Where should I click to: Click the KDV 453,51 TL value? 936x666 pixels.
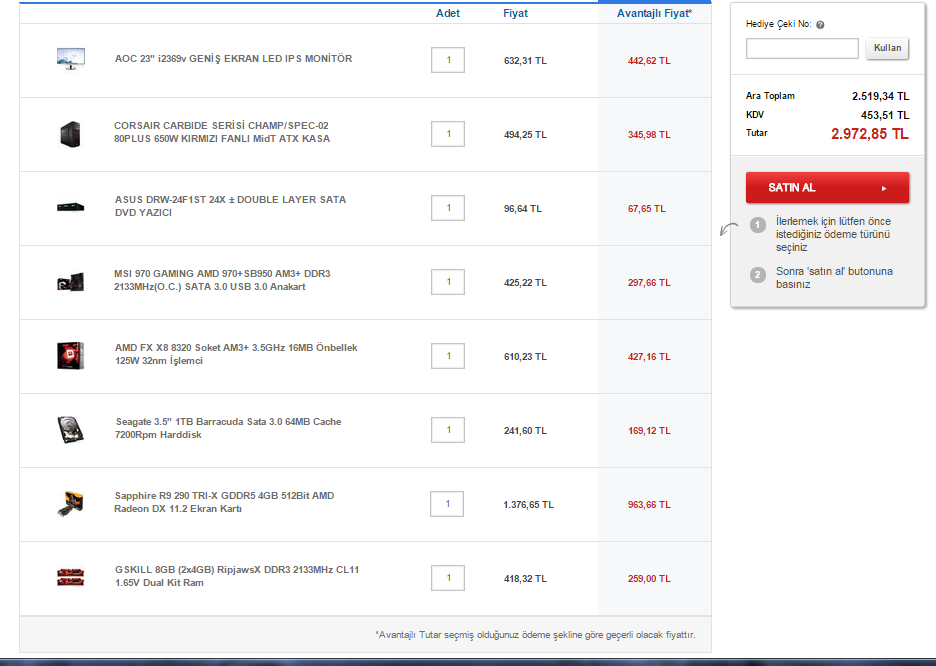pos(885,115)
